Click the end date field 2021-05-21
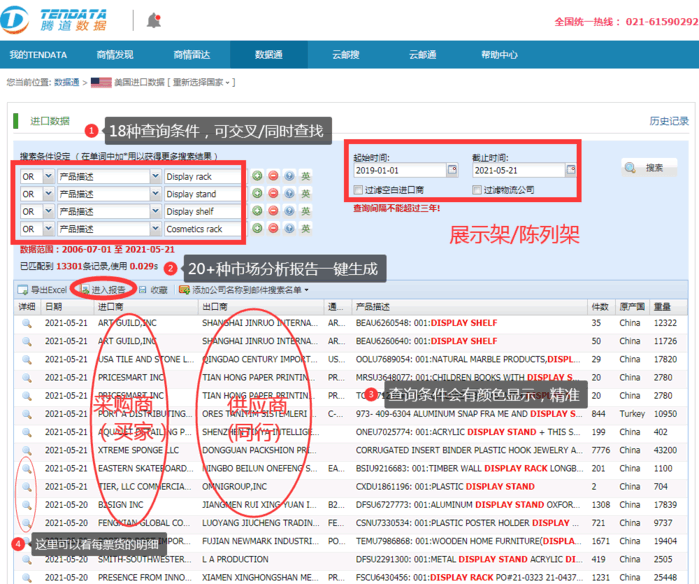699x584 pixels. point(518,170)
